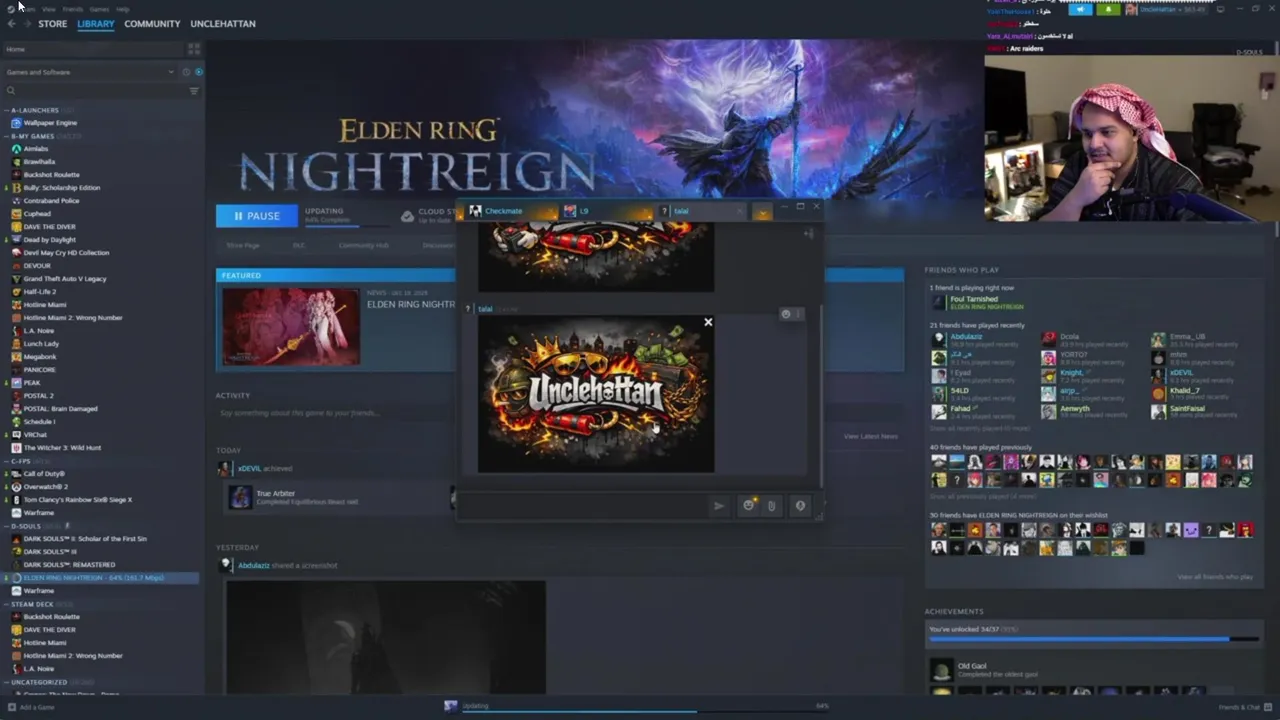
Task: Open the featured news thumbnail image
Action: [x=291, y=326]
